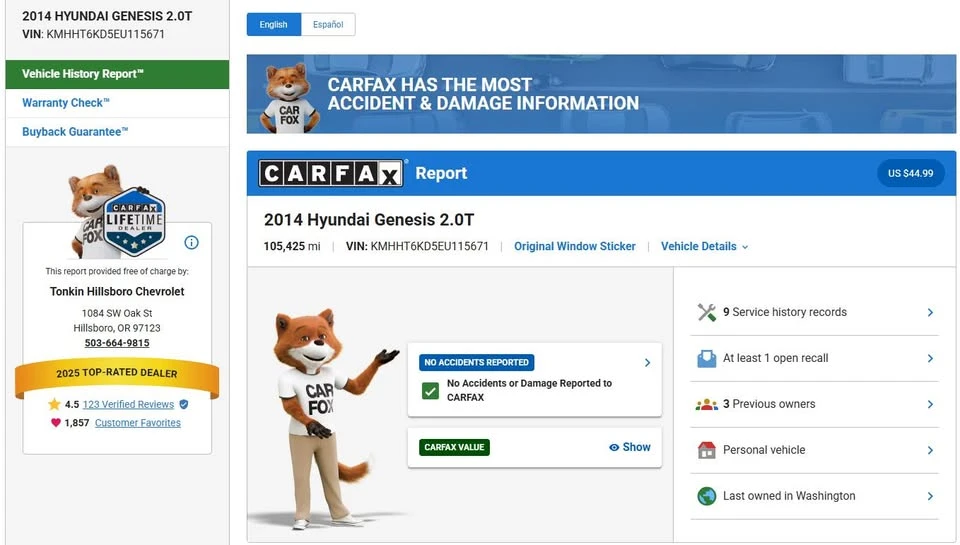Click 'This report provided free of charge' text
Viewport: 960px width, 545px height.
(x=117, y=271)
